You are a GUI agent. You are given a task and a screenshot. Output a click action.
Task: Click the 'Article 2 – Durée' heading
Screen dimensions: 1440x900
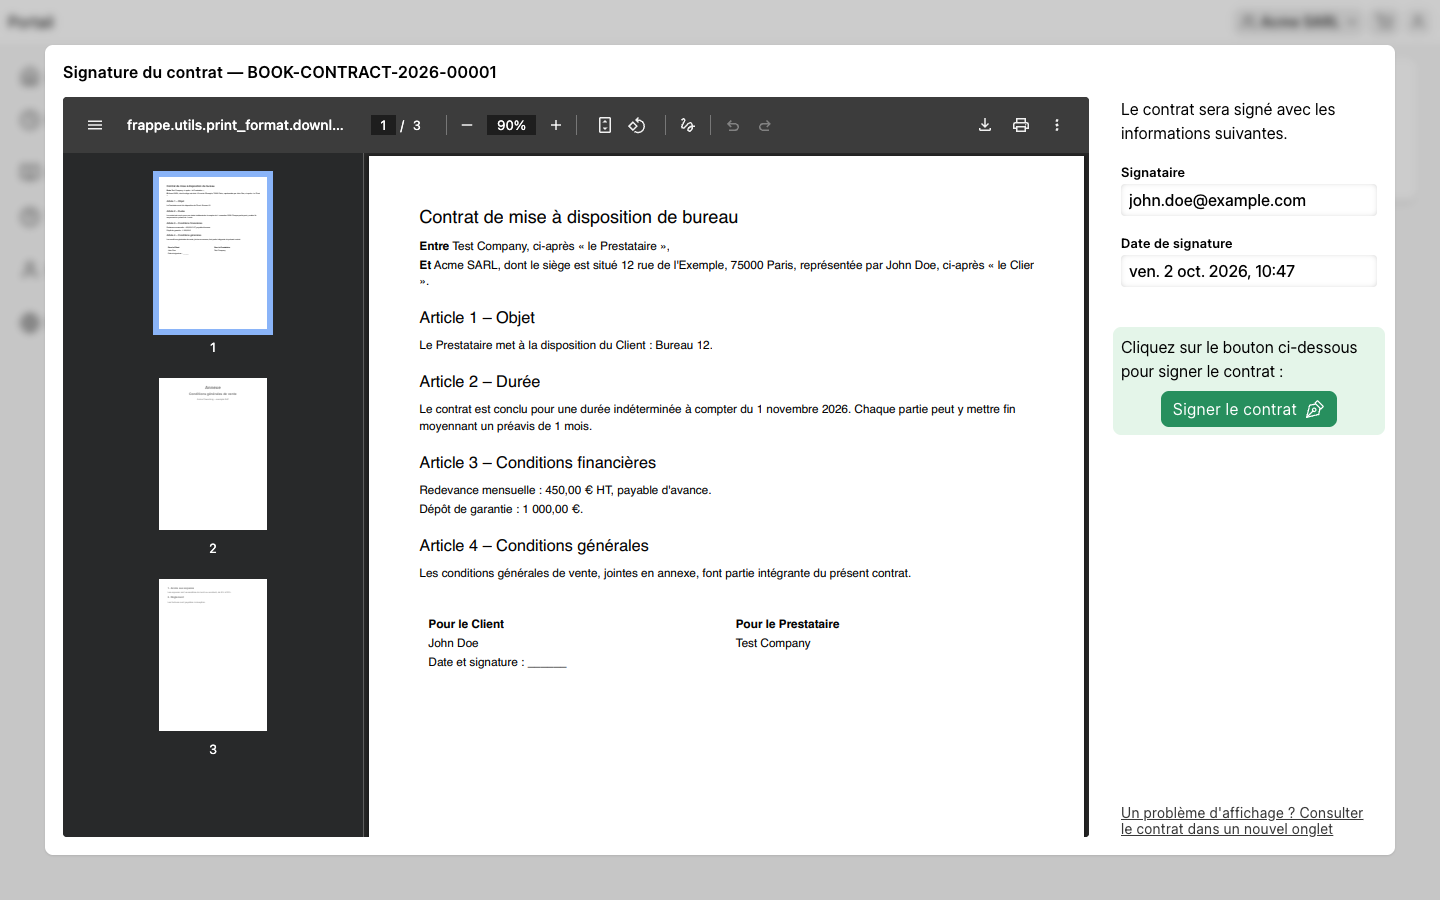(x=480, y=381)
